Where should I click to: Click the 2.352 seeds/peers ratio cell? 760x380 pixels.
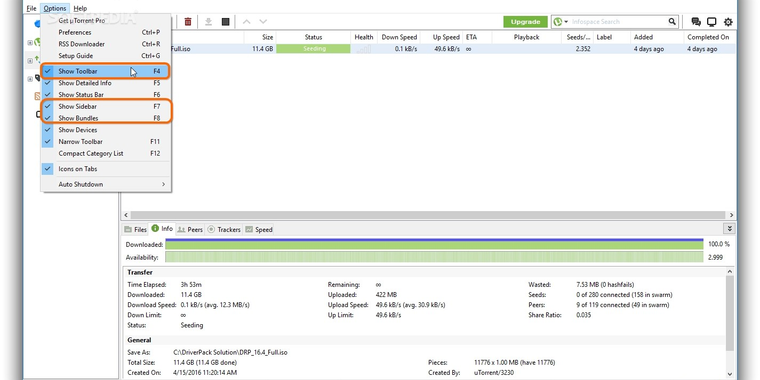point(583,49)
